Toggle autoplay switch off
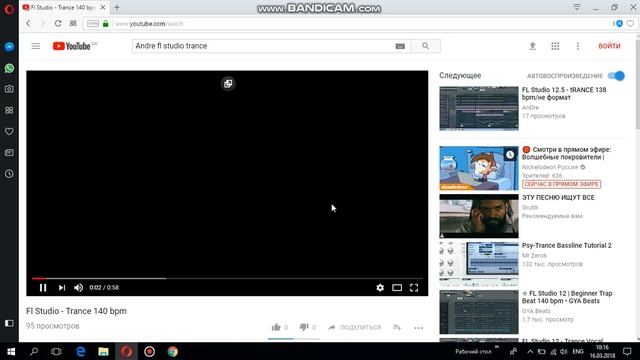Screen dimensions: 640x360 tap(616, 76)
